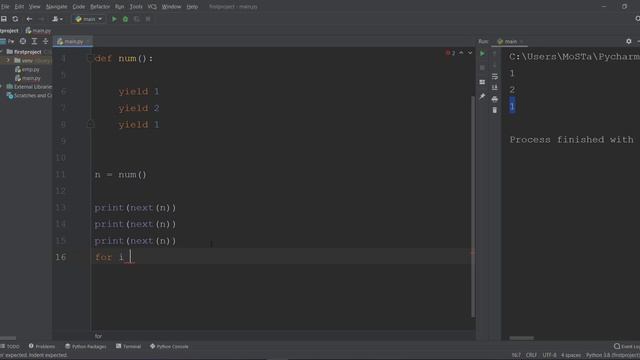The image size is (640, 360).
Task: Toggle soft-wrap in the Run console
Action: click(x=494, y=76)
